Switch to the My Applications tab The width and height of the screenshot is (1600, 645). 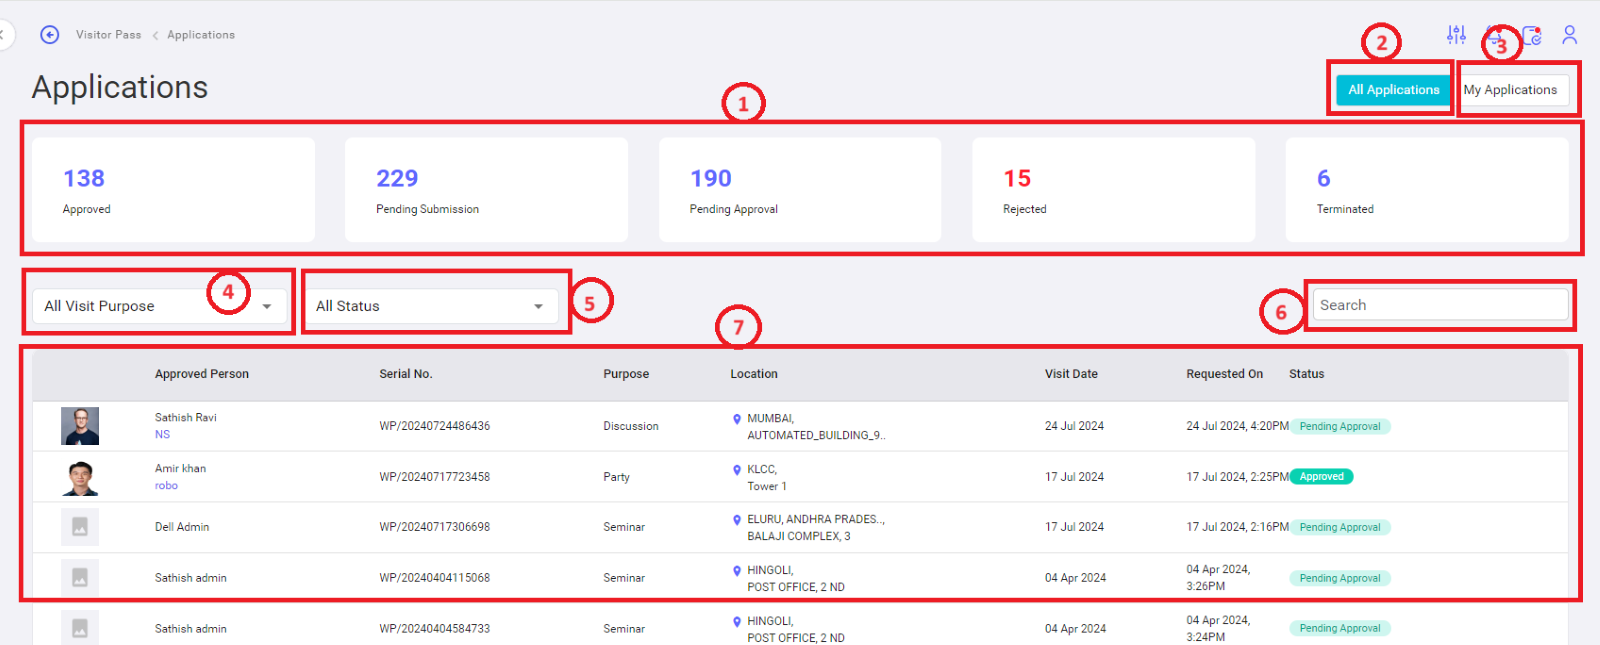pyautogui.click(x=1510, y=90)
